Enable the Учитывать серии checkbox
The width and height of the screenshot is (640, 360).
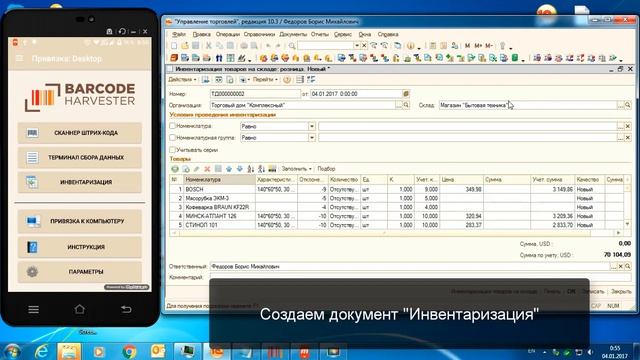(x=173, y=150)
